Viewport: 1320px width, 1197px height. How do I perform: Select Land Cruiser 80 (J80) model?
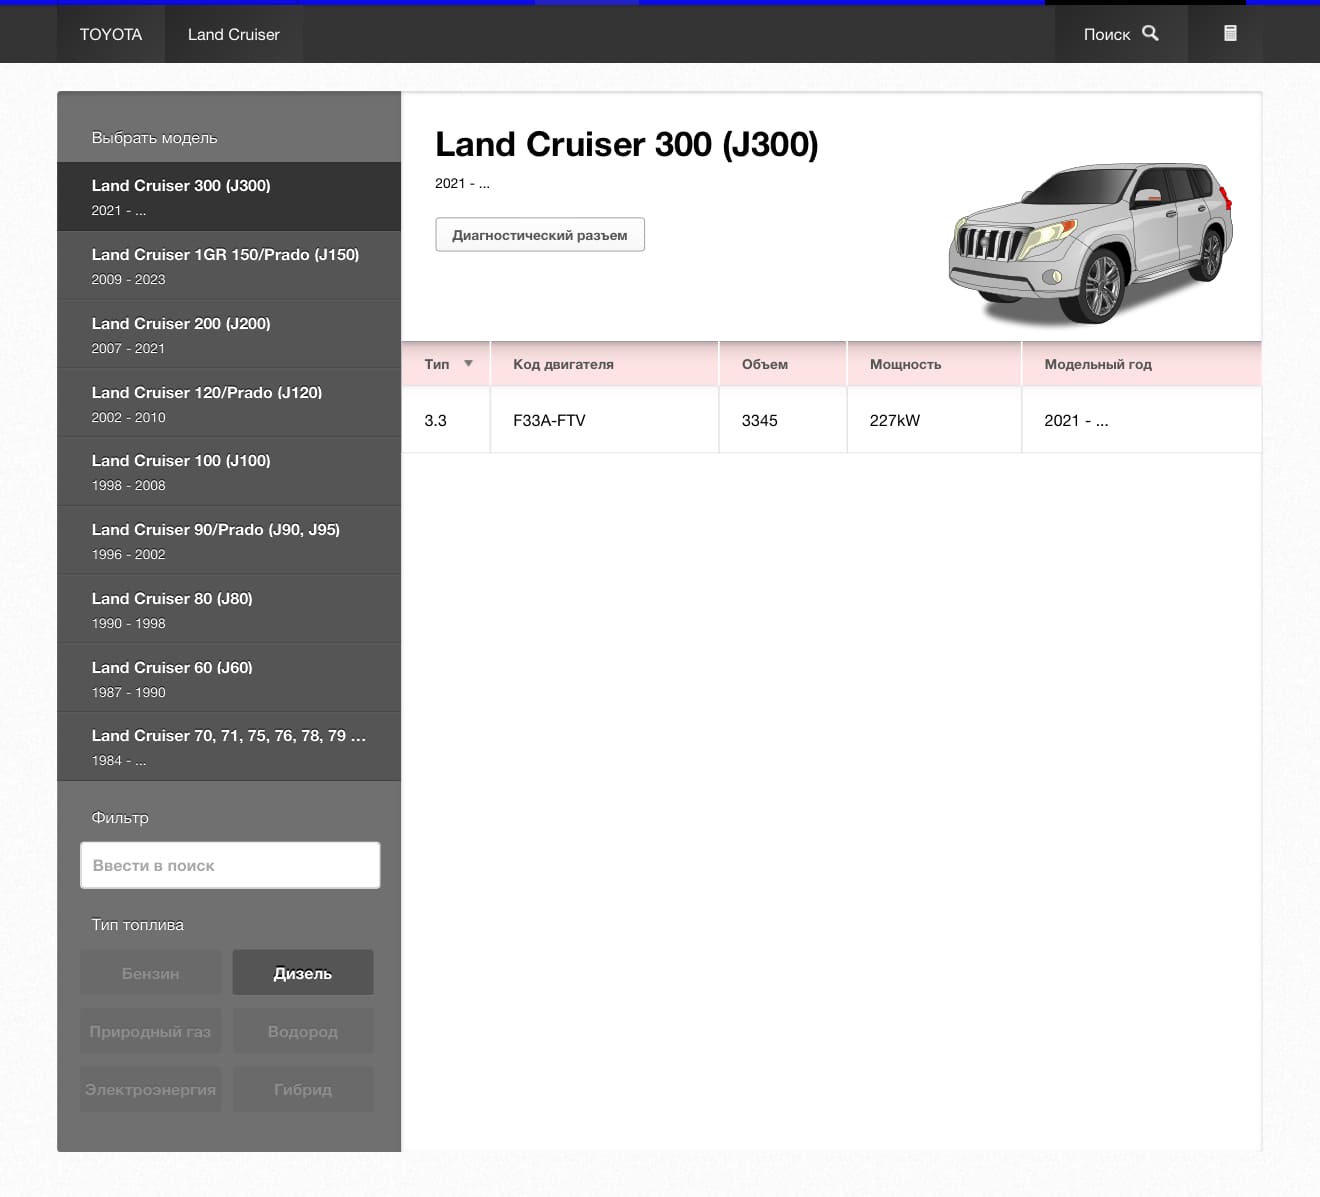pos(229,610)
